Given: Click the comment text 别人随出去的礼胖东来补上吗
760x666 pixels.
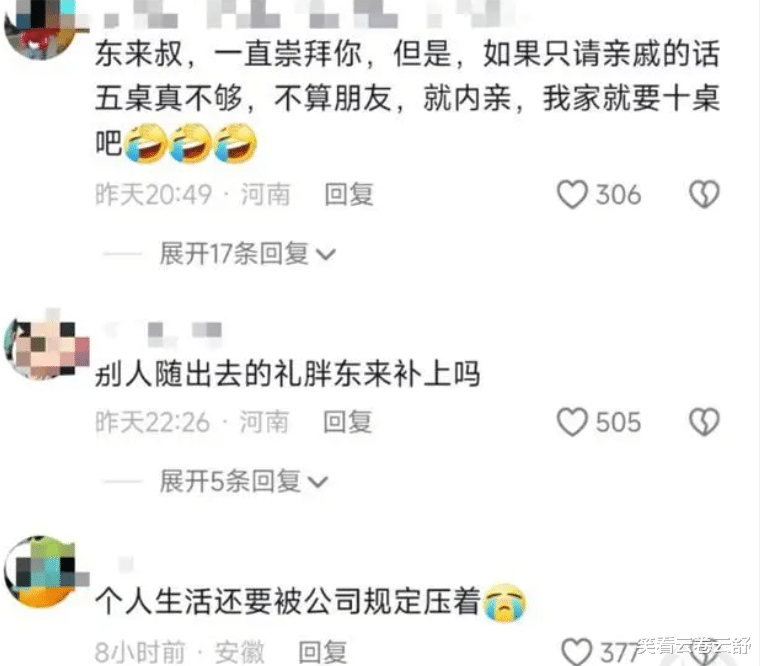Looking at the screenshot, I should (x=287, y=374).
